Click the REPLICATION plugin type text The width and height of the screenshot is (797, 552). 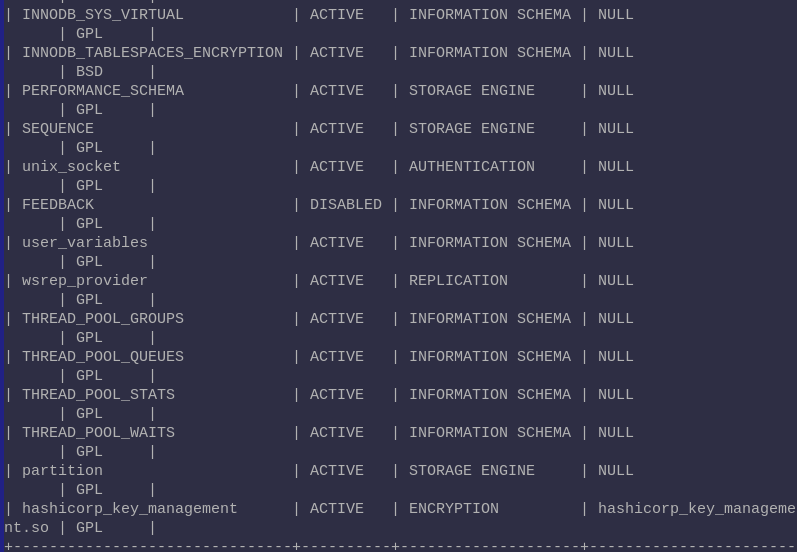[x=458, y=281]
